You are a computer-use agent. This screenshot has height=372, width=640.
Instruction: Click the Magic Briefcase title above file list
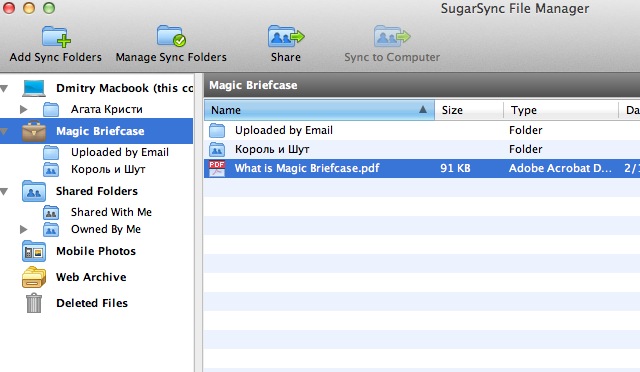(x=253, y=85)
